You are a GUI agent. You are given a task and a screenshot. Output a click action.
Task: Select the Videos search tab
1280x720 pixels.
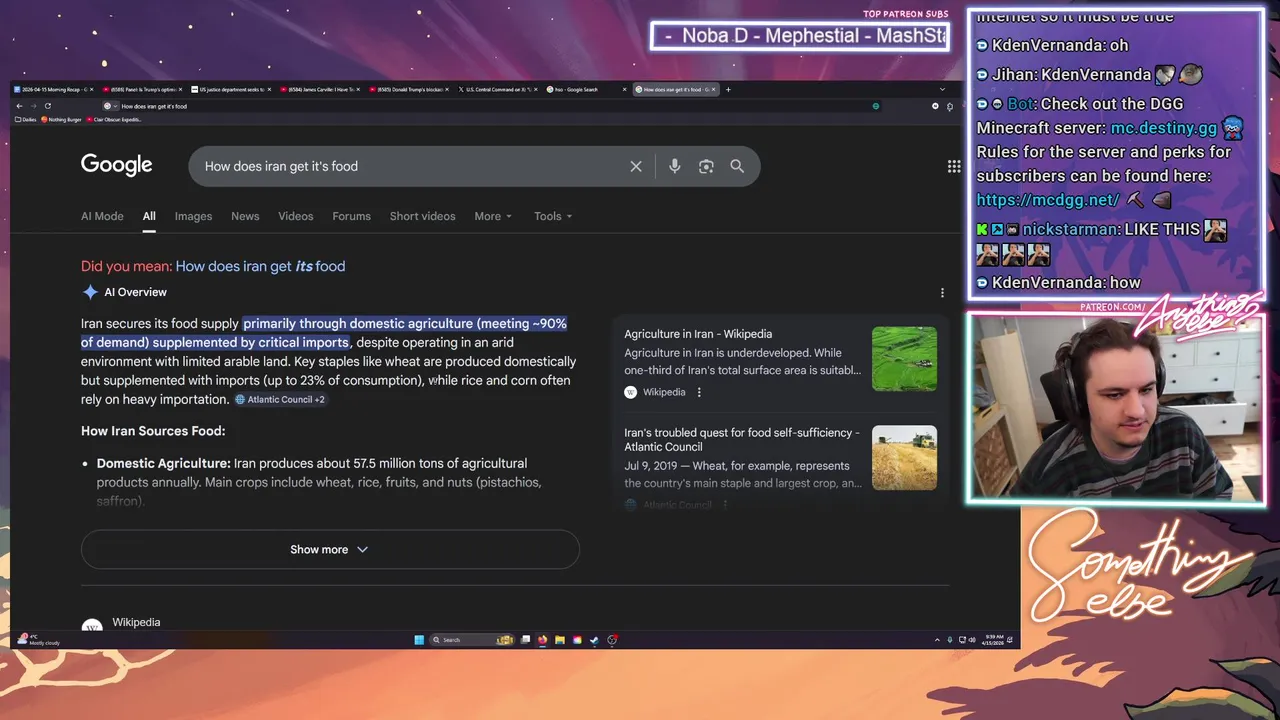pos(296,216)
